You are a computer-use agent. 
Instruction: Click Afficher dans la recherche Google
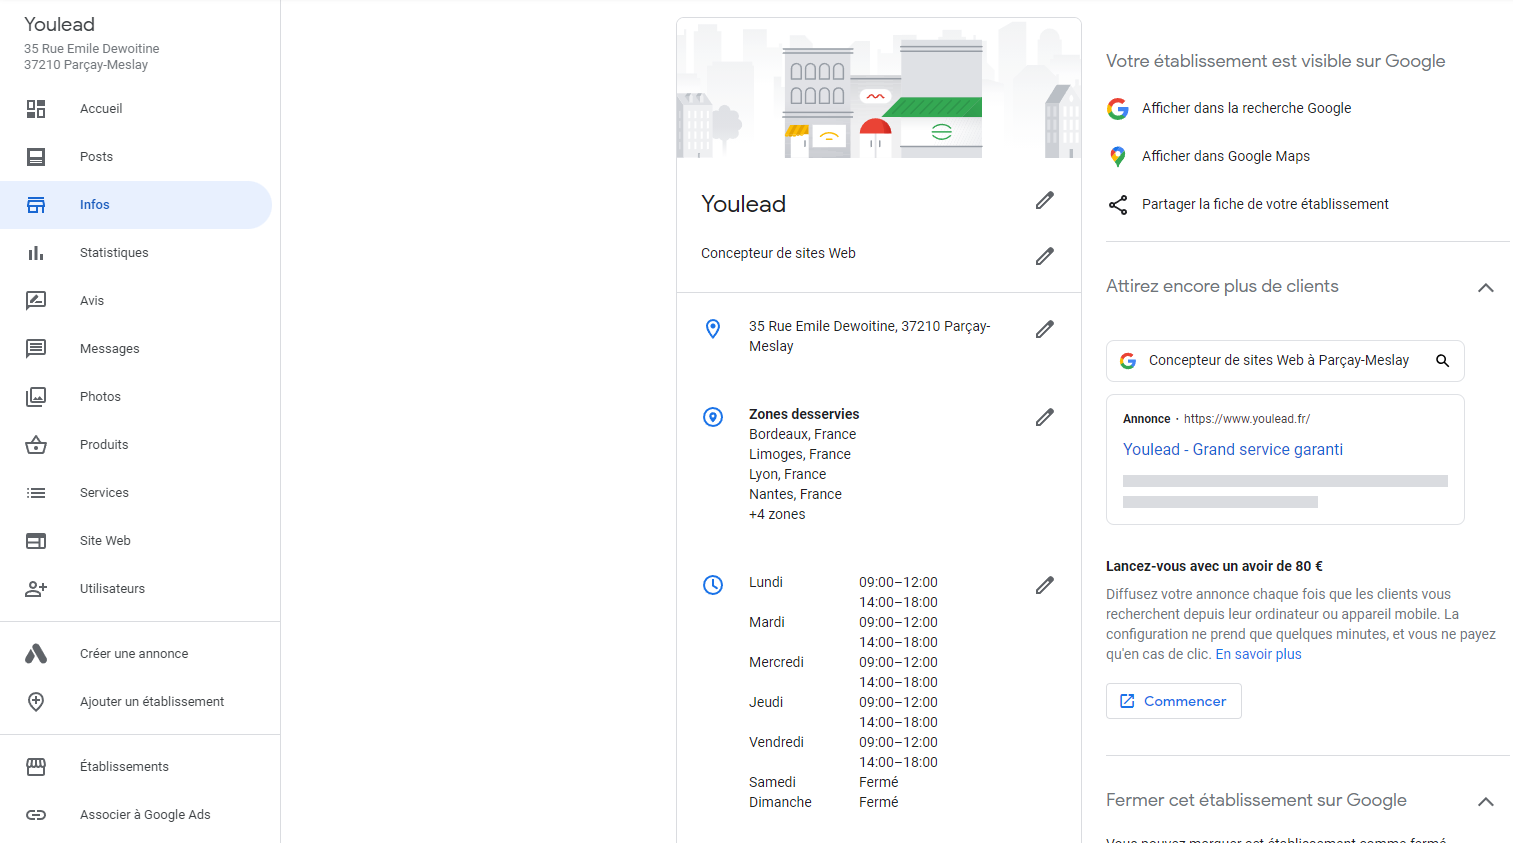1246,108
